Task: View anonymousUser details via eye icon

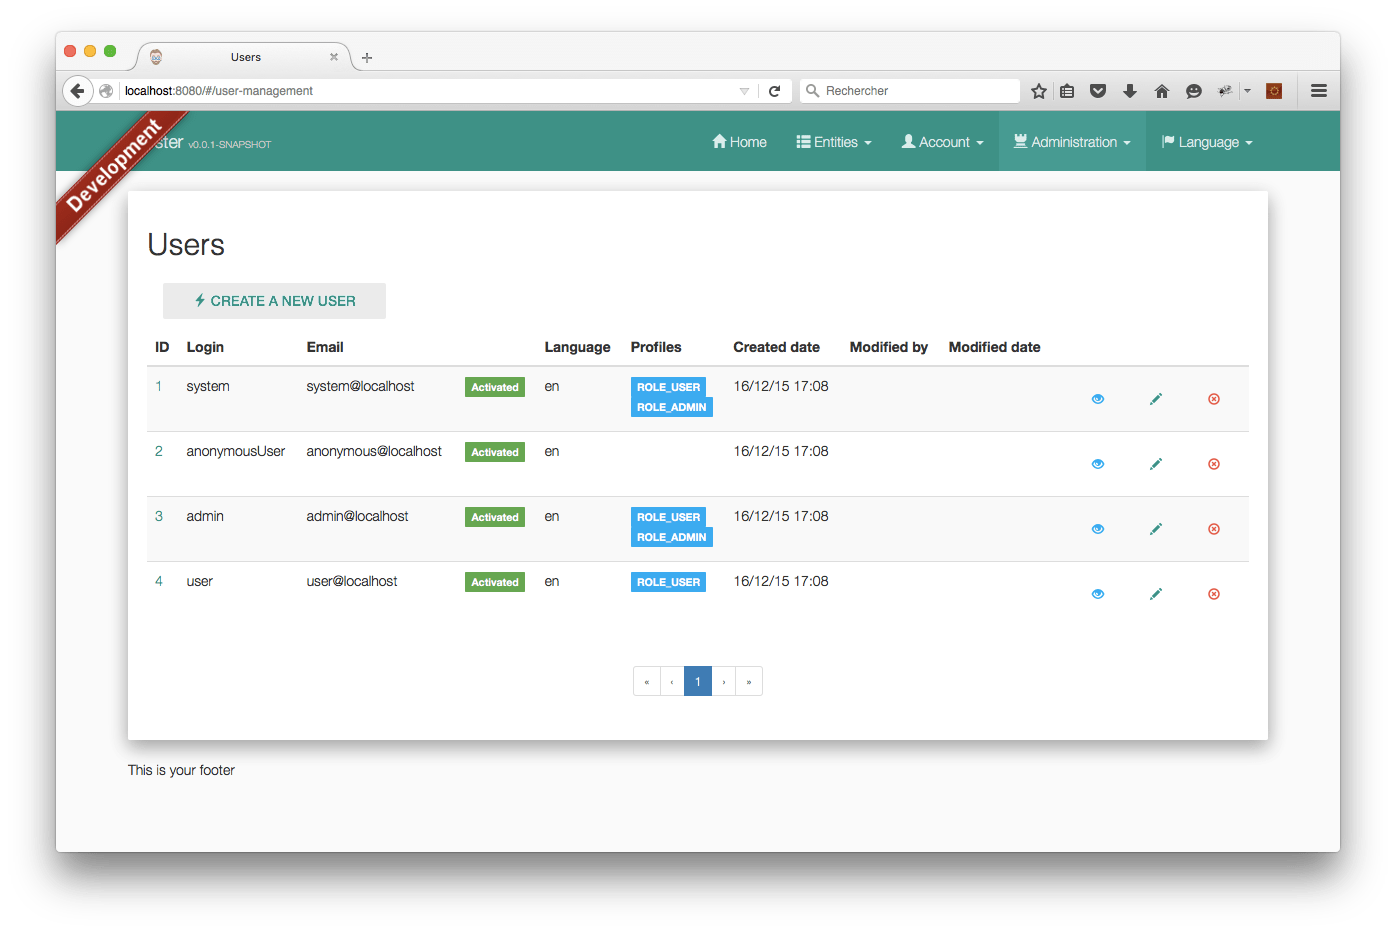Action: (1098, 463)
